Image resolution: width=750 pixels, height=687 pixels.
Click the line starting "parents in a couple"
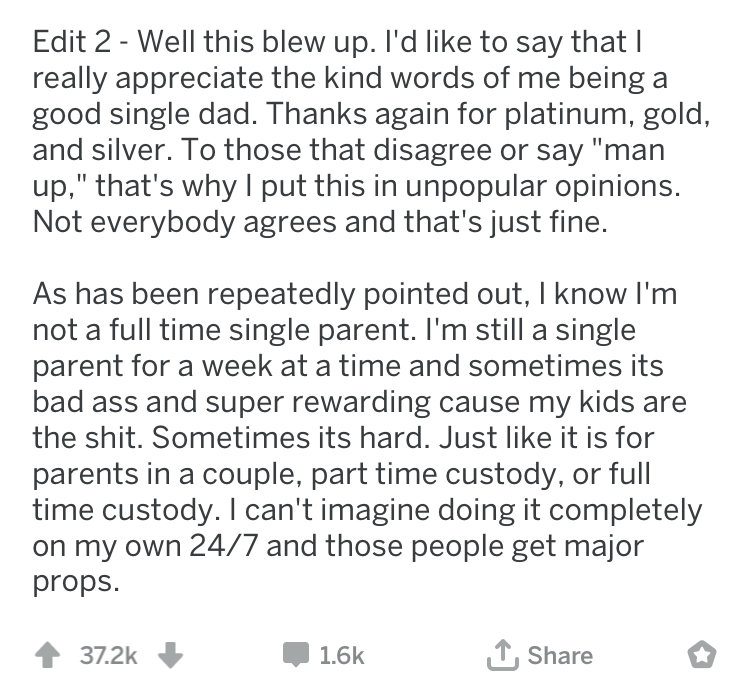tap(342, 474)
